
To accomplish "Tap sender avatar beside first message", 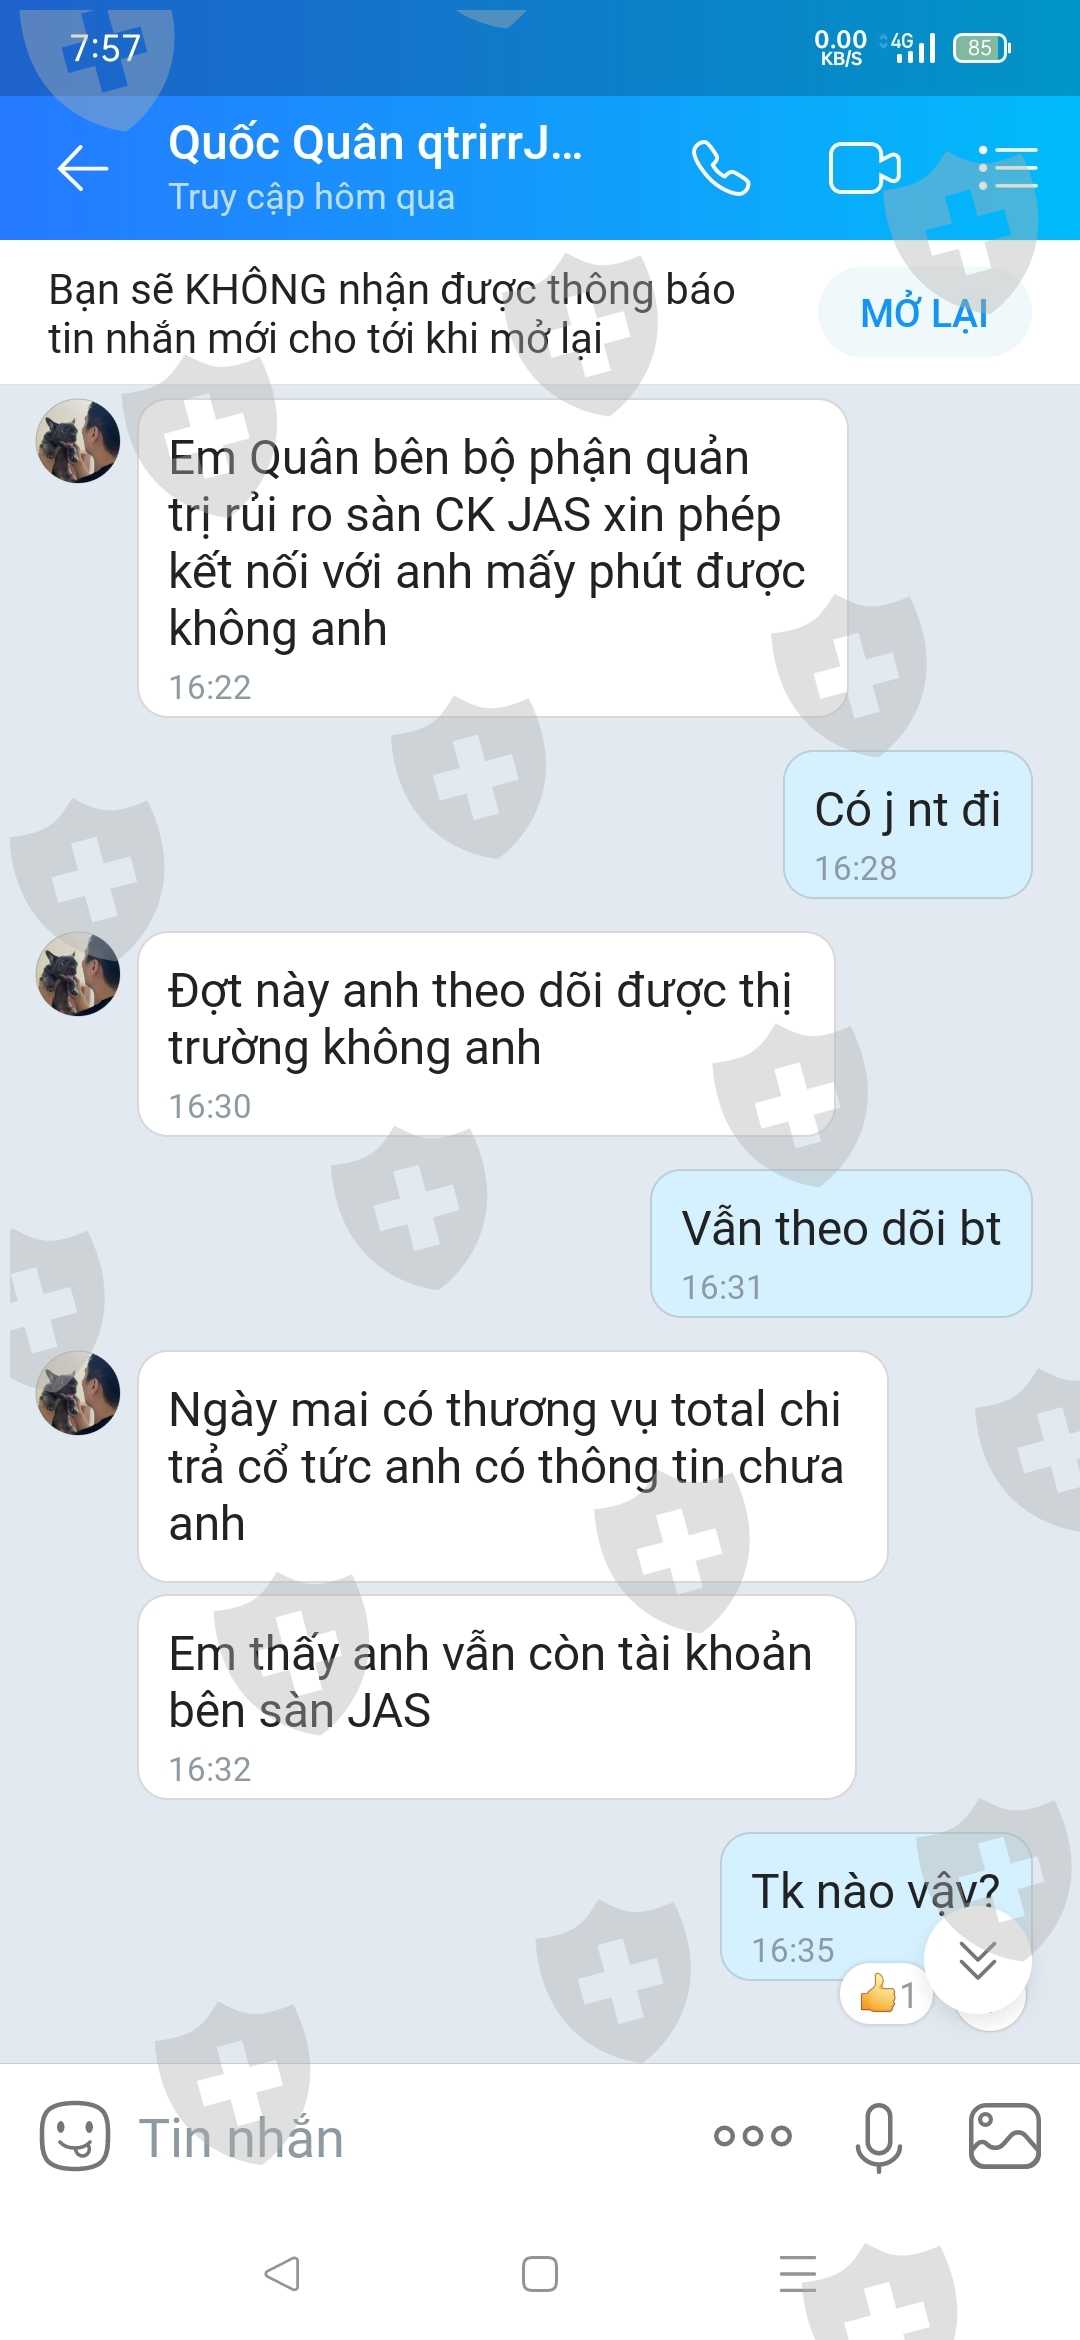I will pyautogui.click(x=78, y=441).
